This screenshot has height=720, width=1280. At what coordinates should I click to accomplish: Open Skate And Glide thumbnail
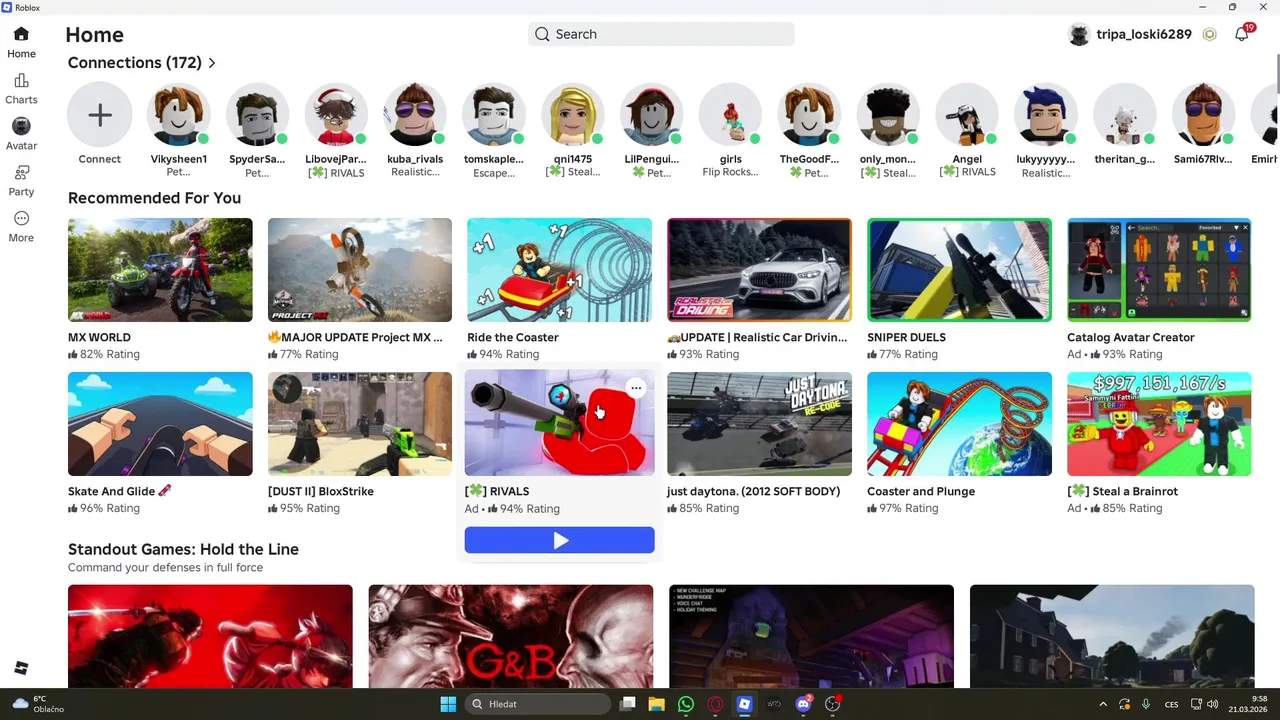tap(160, 424)
